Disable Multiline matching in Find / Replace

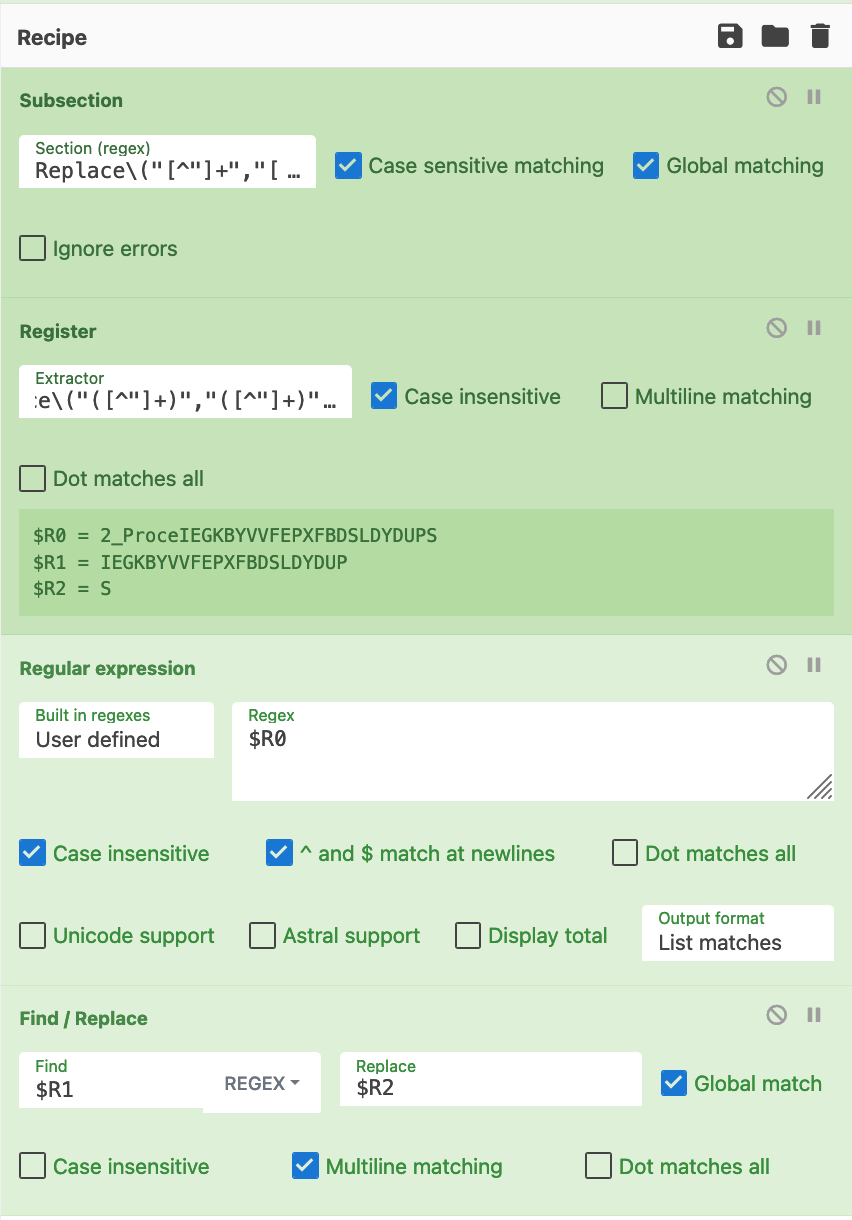[305, 1166]
